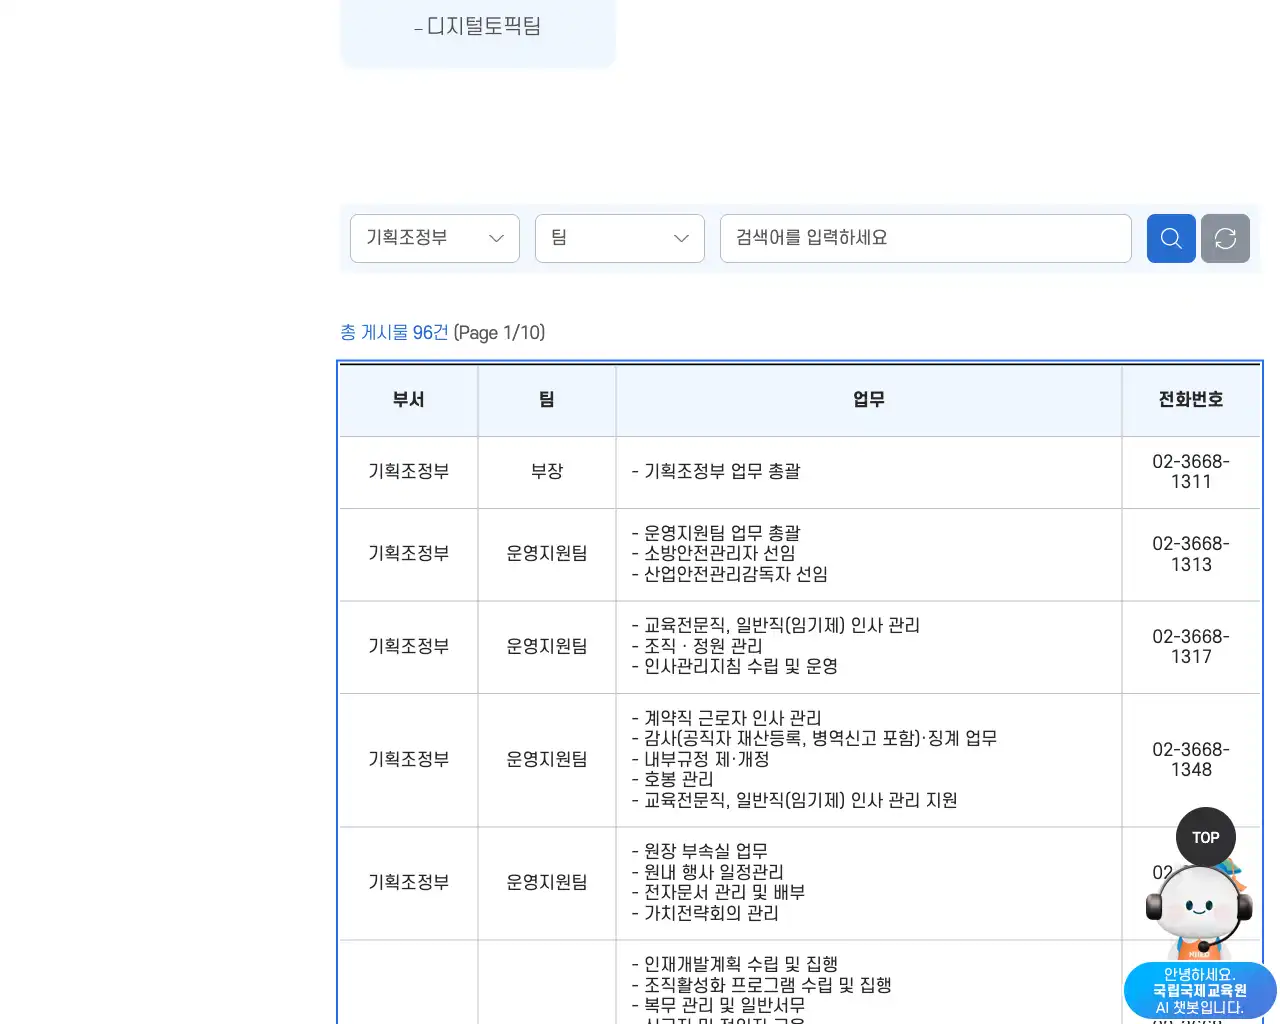
Task: Click 운영지원팀 in the 02-3668-1313 row
Action: [547, 553]
